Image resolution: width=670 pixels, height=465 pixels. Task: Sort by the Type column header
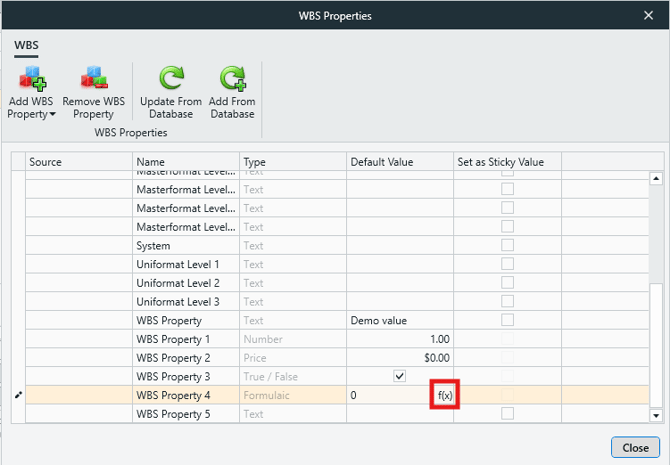coord(293,162)
